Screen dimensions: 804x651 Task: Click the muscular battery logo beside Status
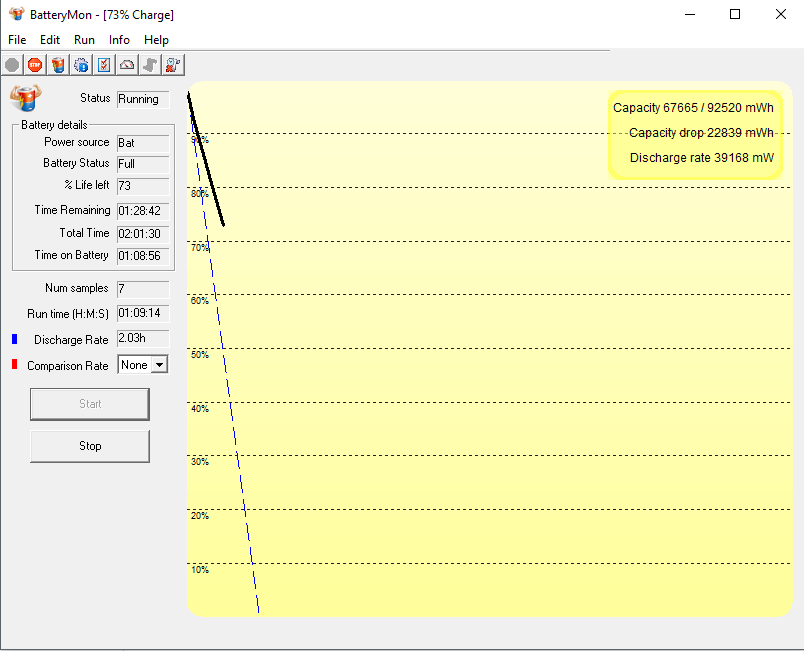click(x=25, y=97)
